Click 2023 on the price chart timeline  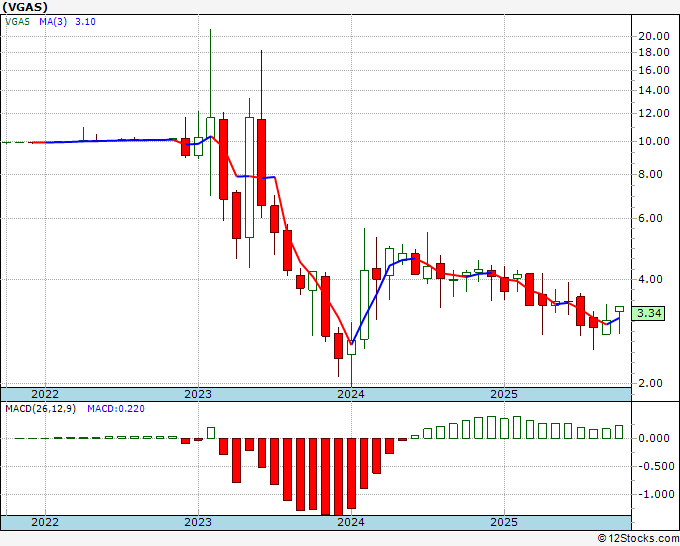tap(198, 394)
